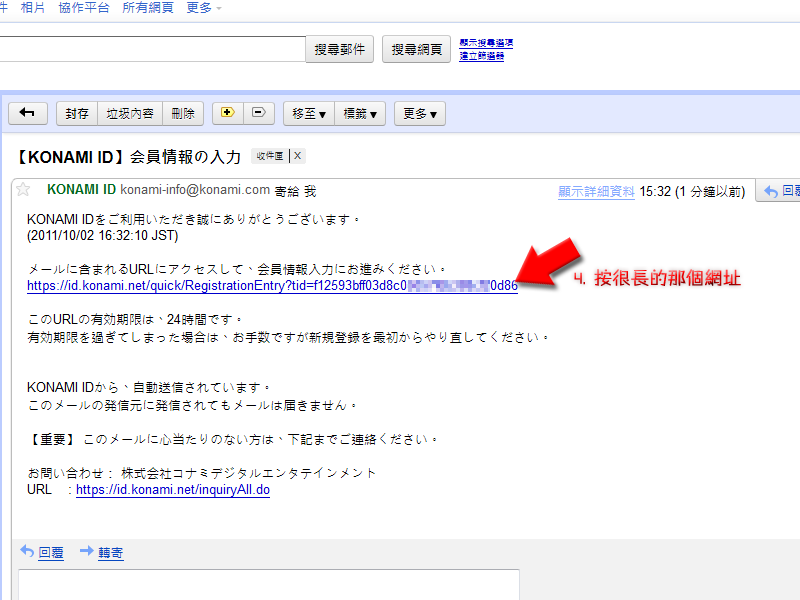Click the line このURLの有効期限は、24時間です。
The image size is (800, 600).
point(135,319)
